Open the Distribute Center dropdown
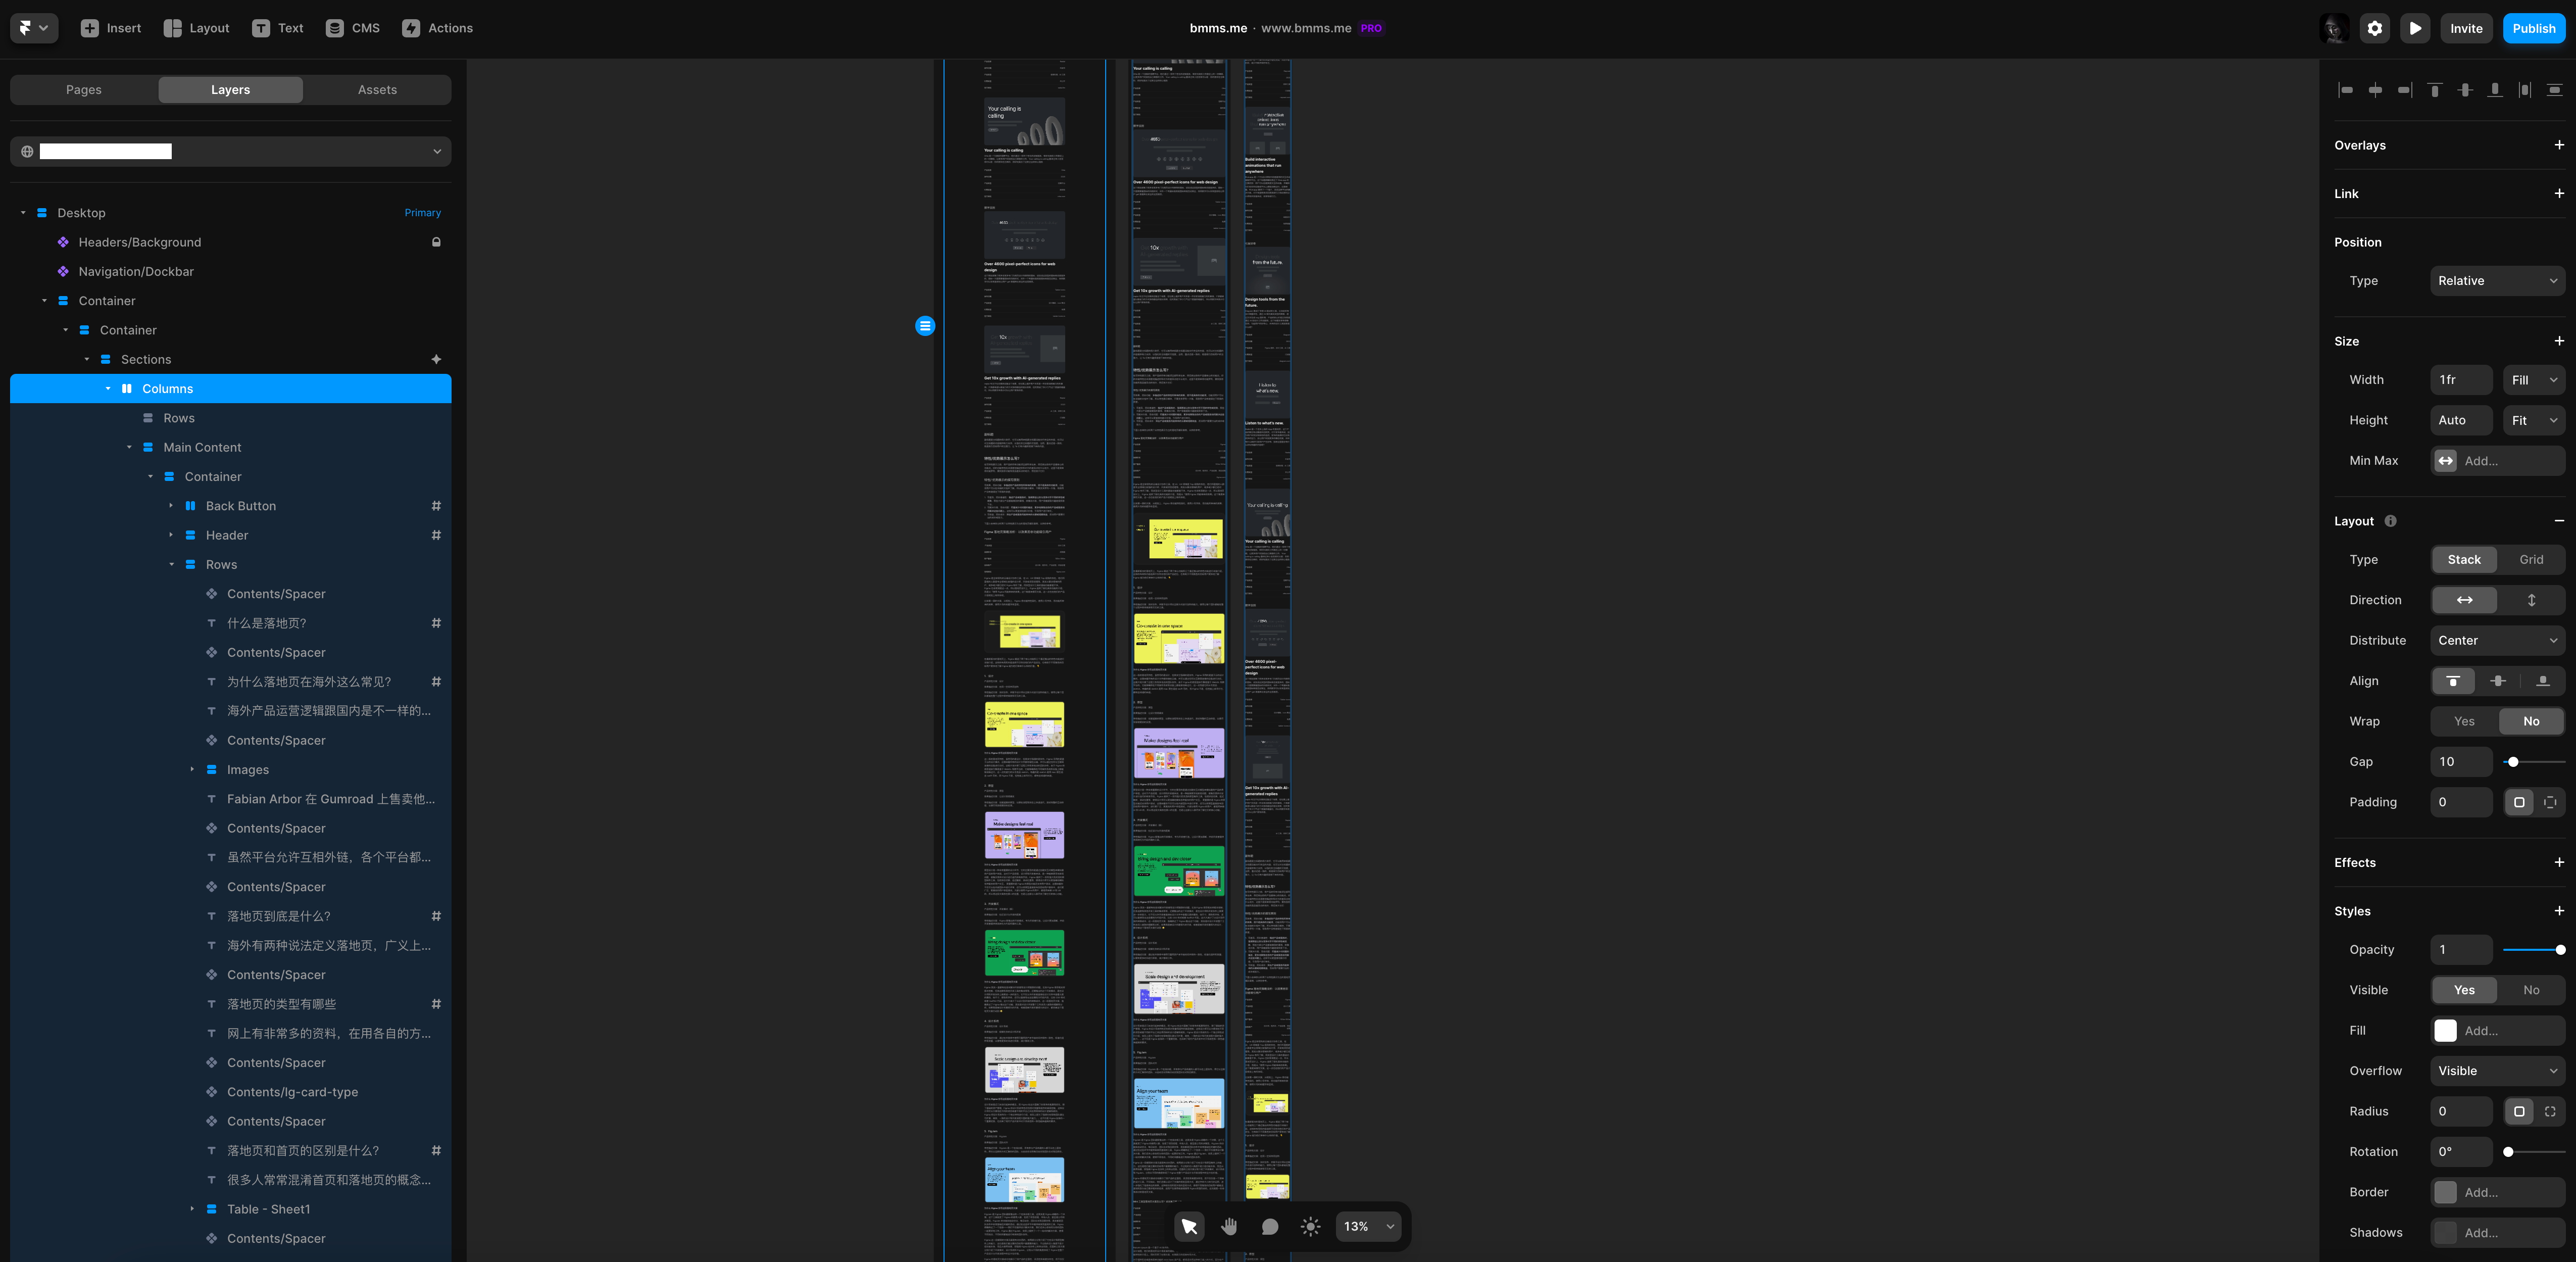This screenshot has width=2576, height=1262. [2497, 640]
